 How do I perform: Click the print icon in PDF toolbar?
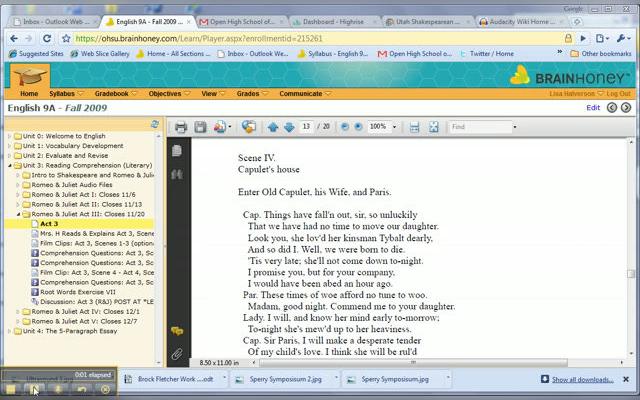(x=181, y=127)
